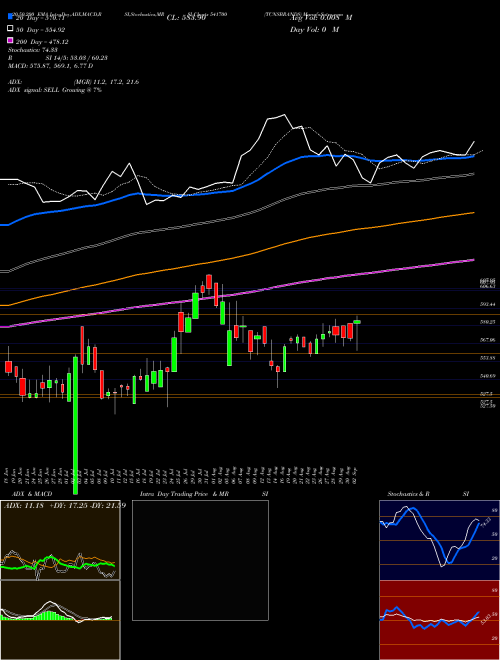This screenshot has height=660, width=500.
Task: Click the 567.96 price axis label
Action: [x=488, y=339]
